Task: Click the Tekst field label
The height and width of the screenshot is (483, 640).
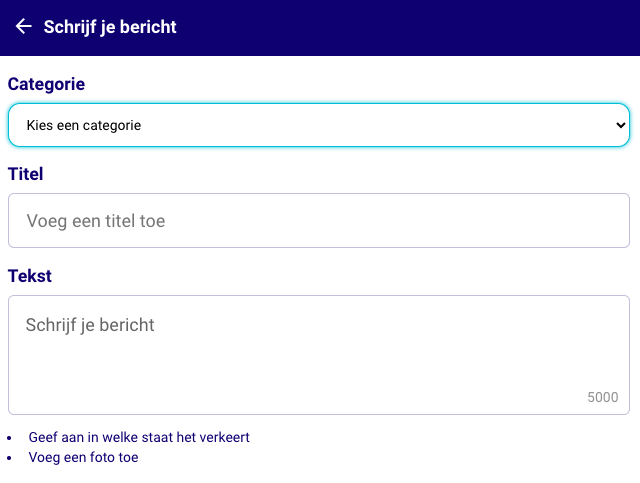Action: (x=30, y=276)
